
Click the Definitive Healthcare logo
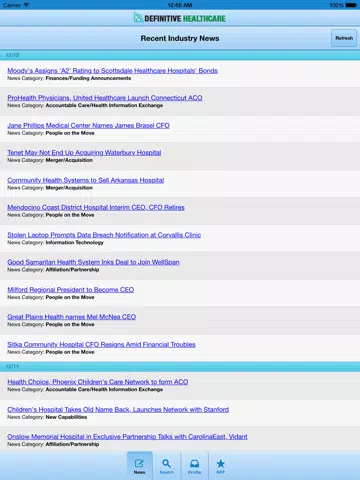[180, 18]
